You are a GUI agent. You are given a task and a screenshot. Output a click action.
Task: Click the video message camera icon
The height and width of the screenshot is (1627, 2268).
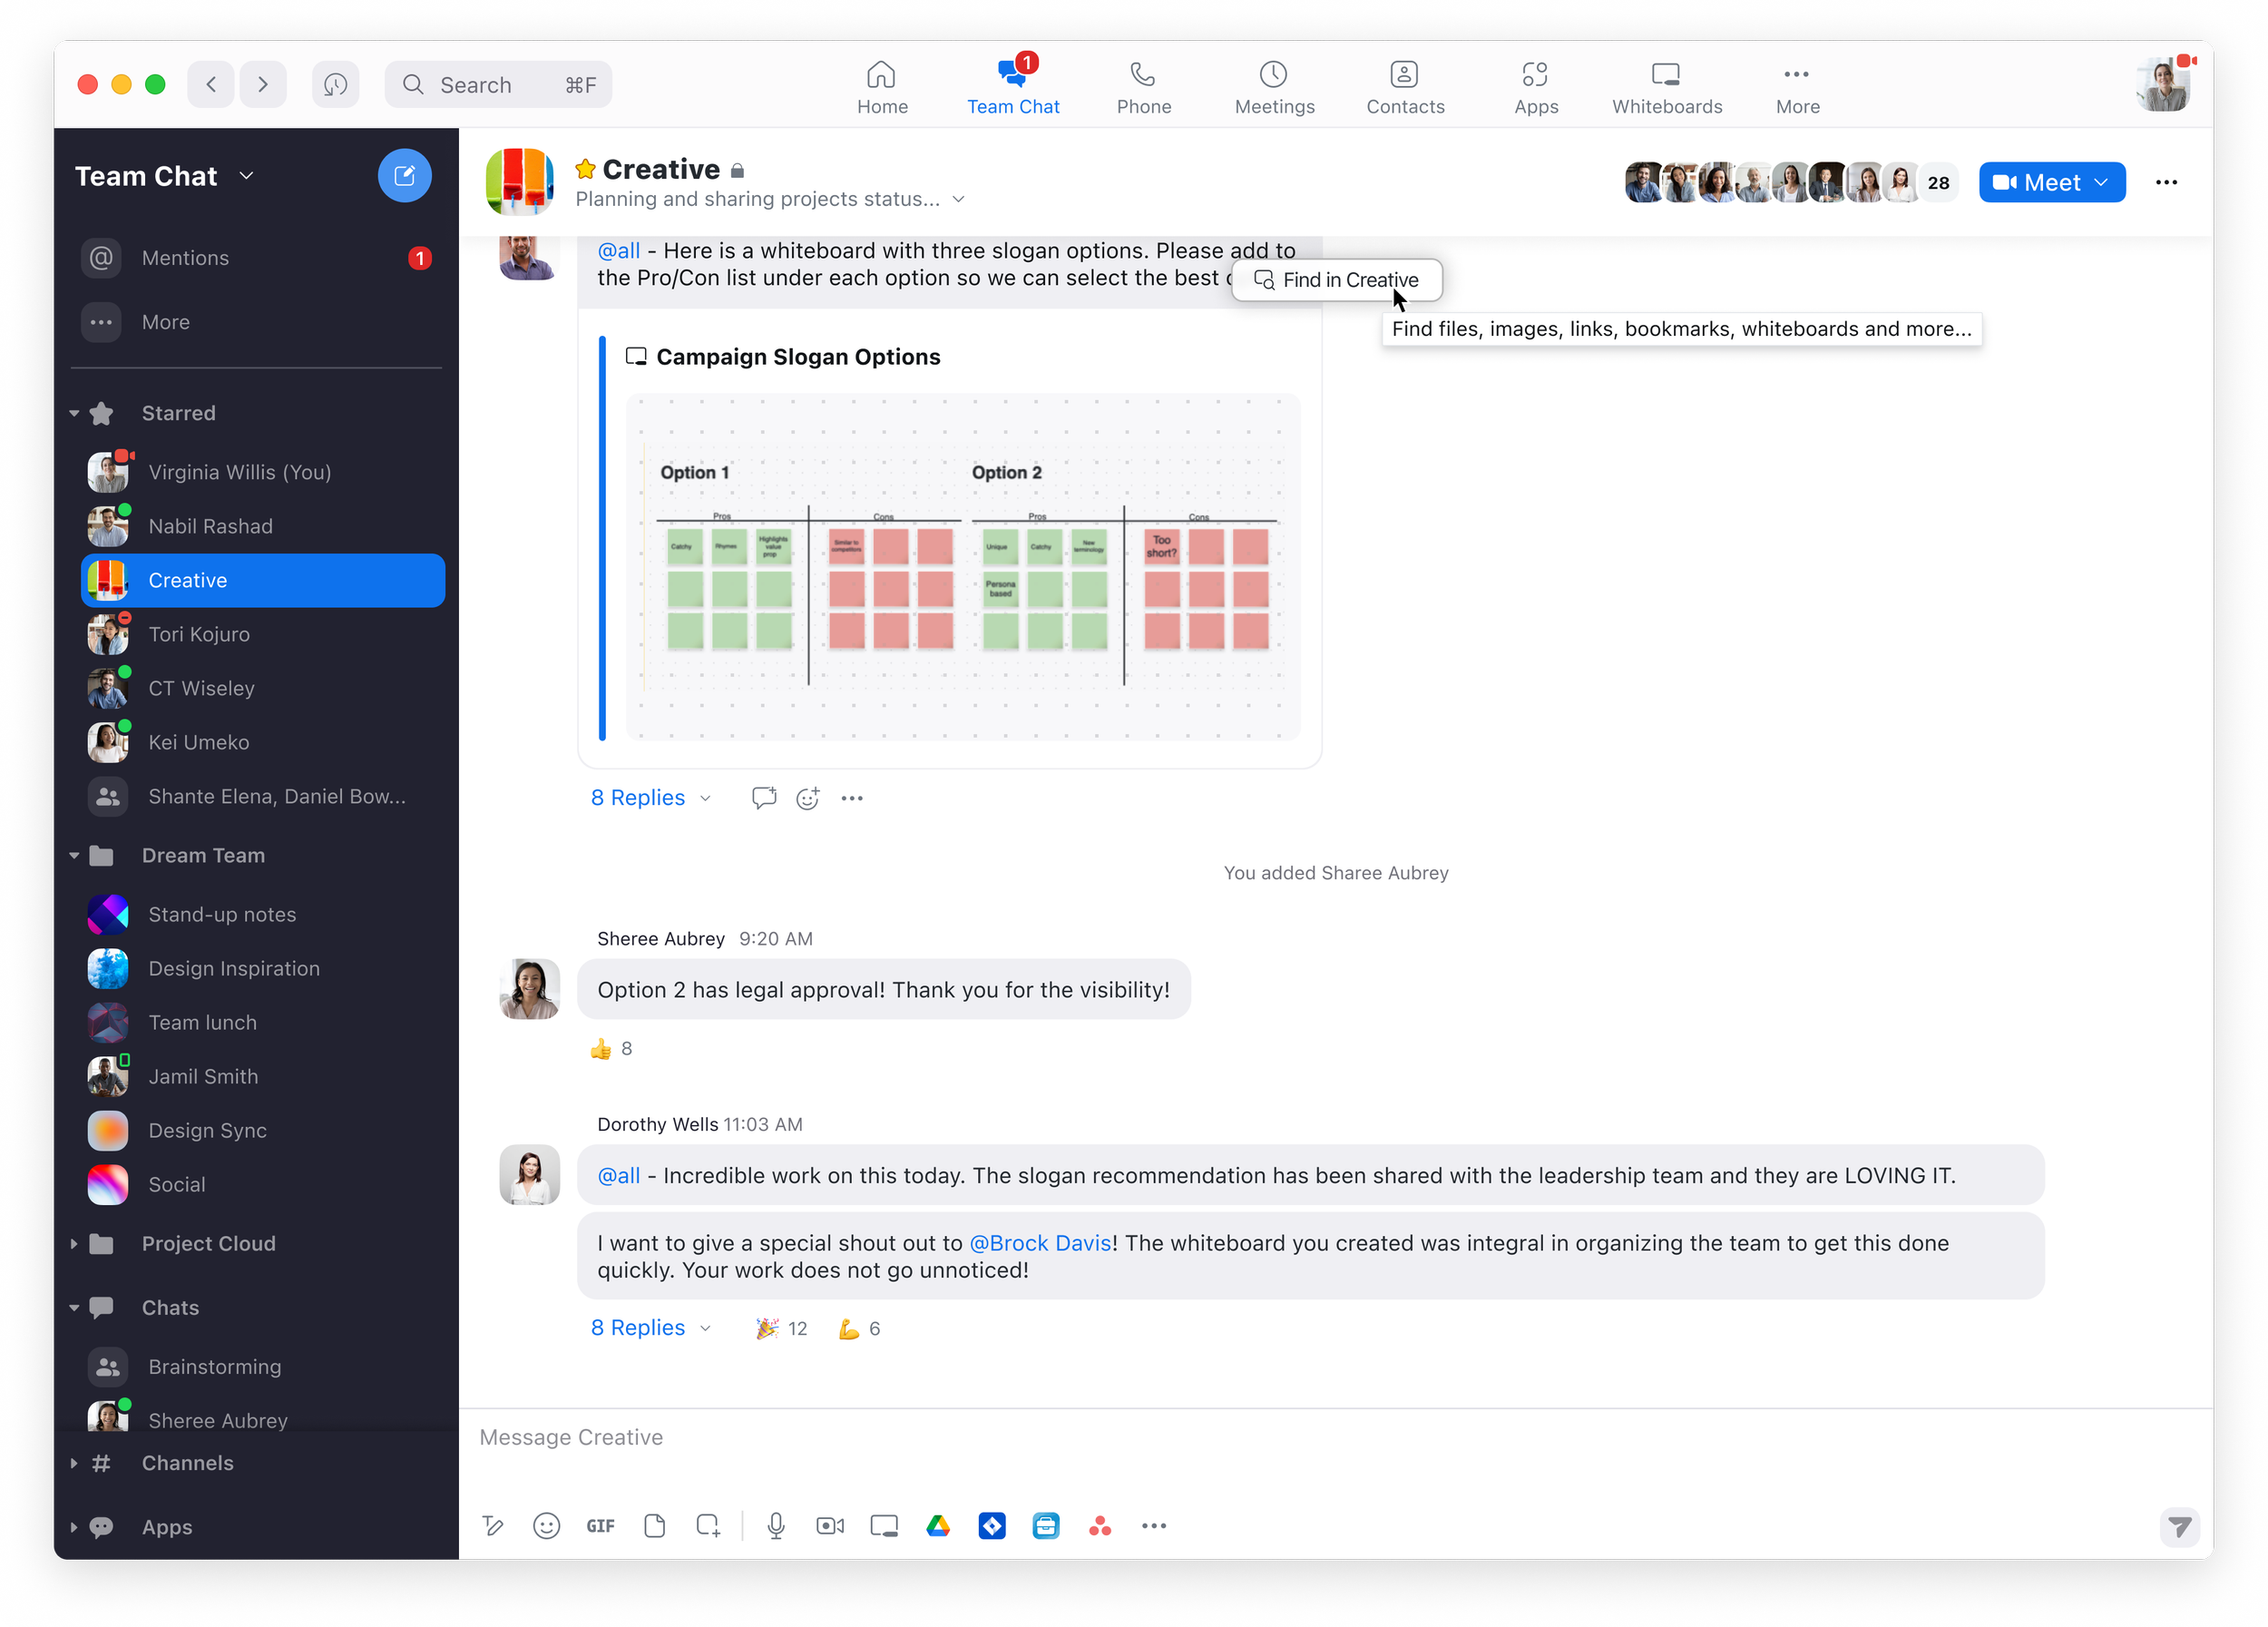pos(830,1525)
